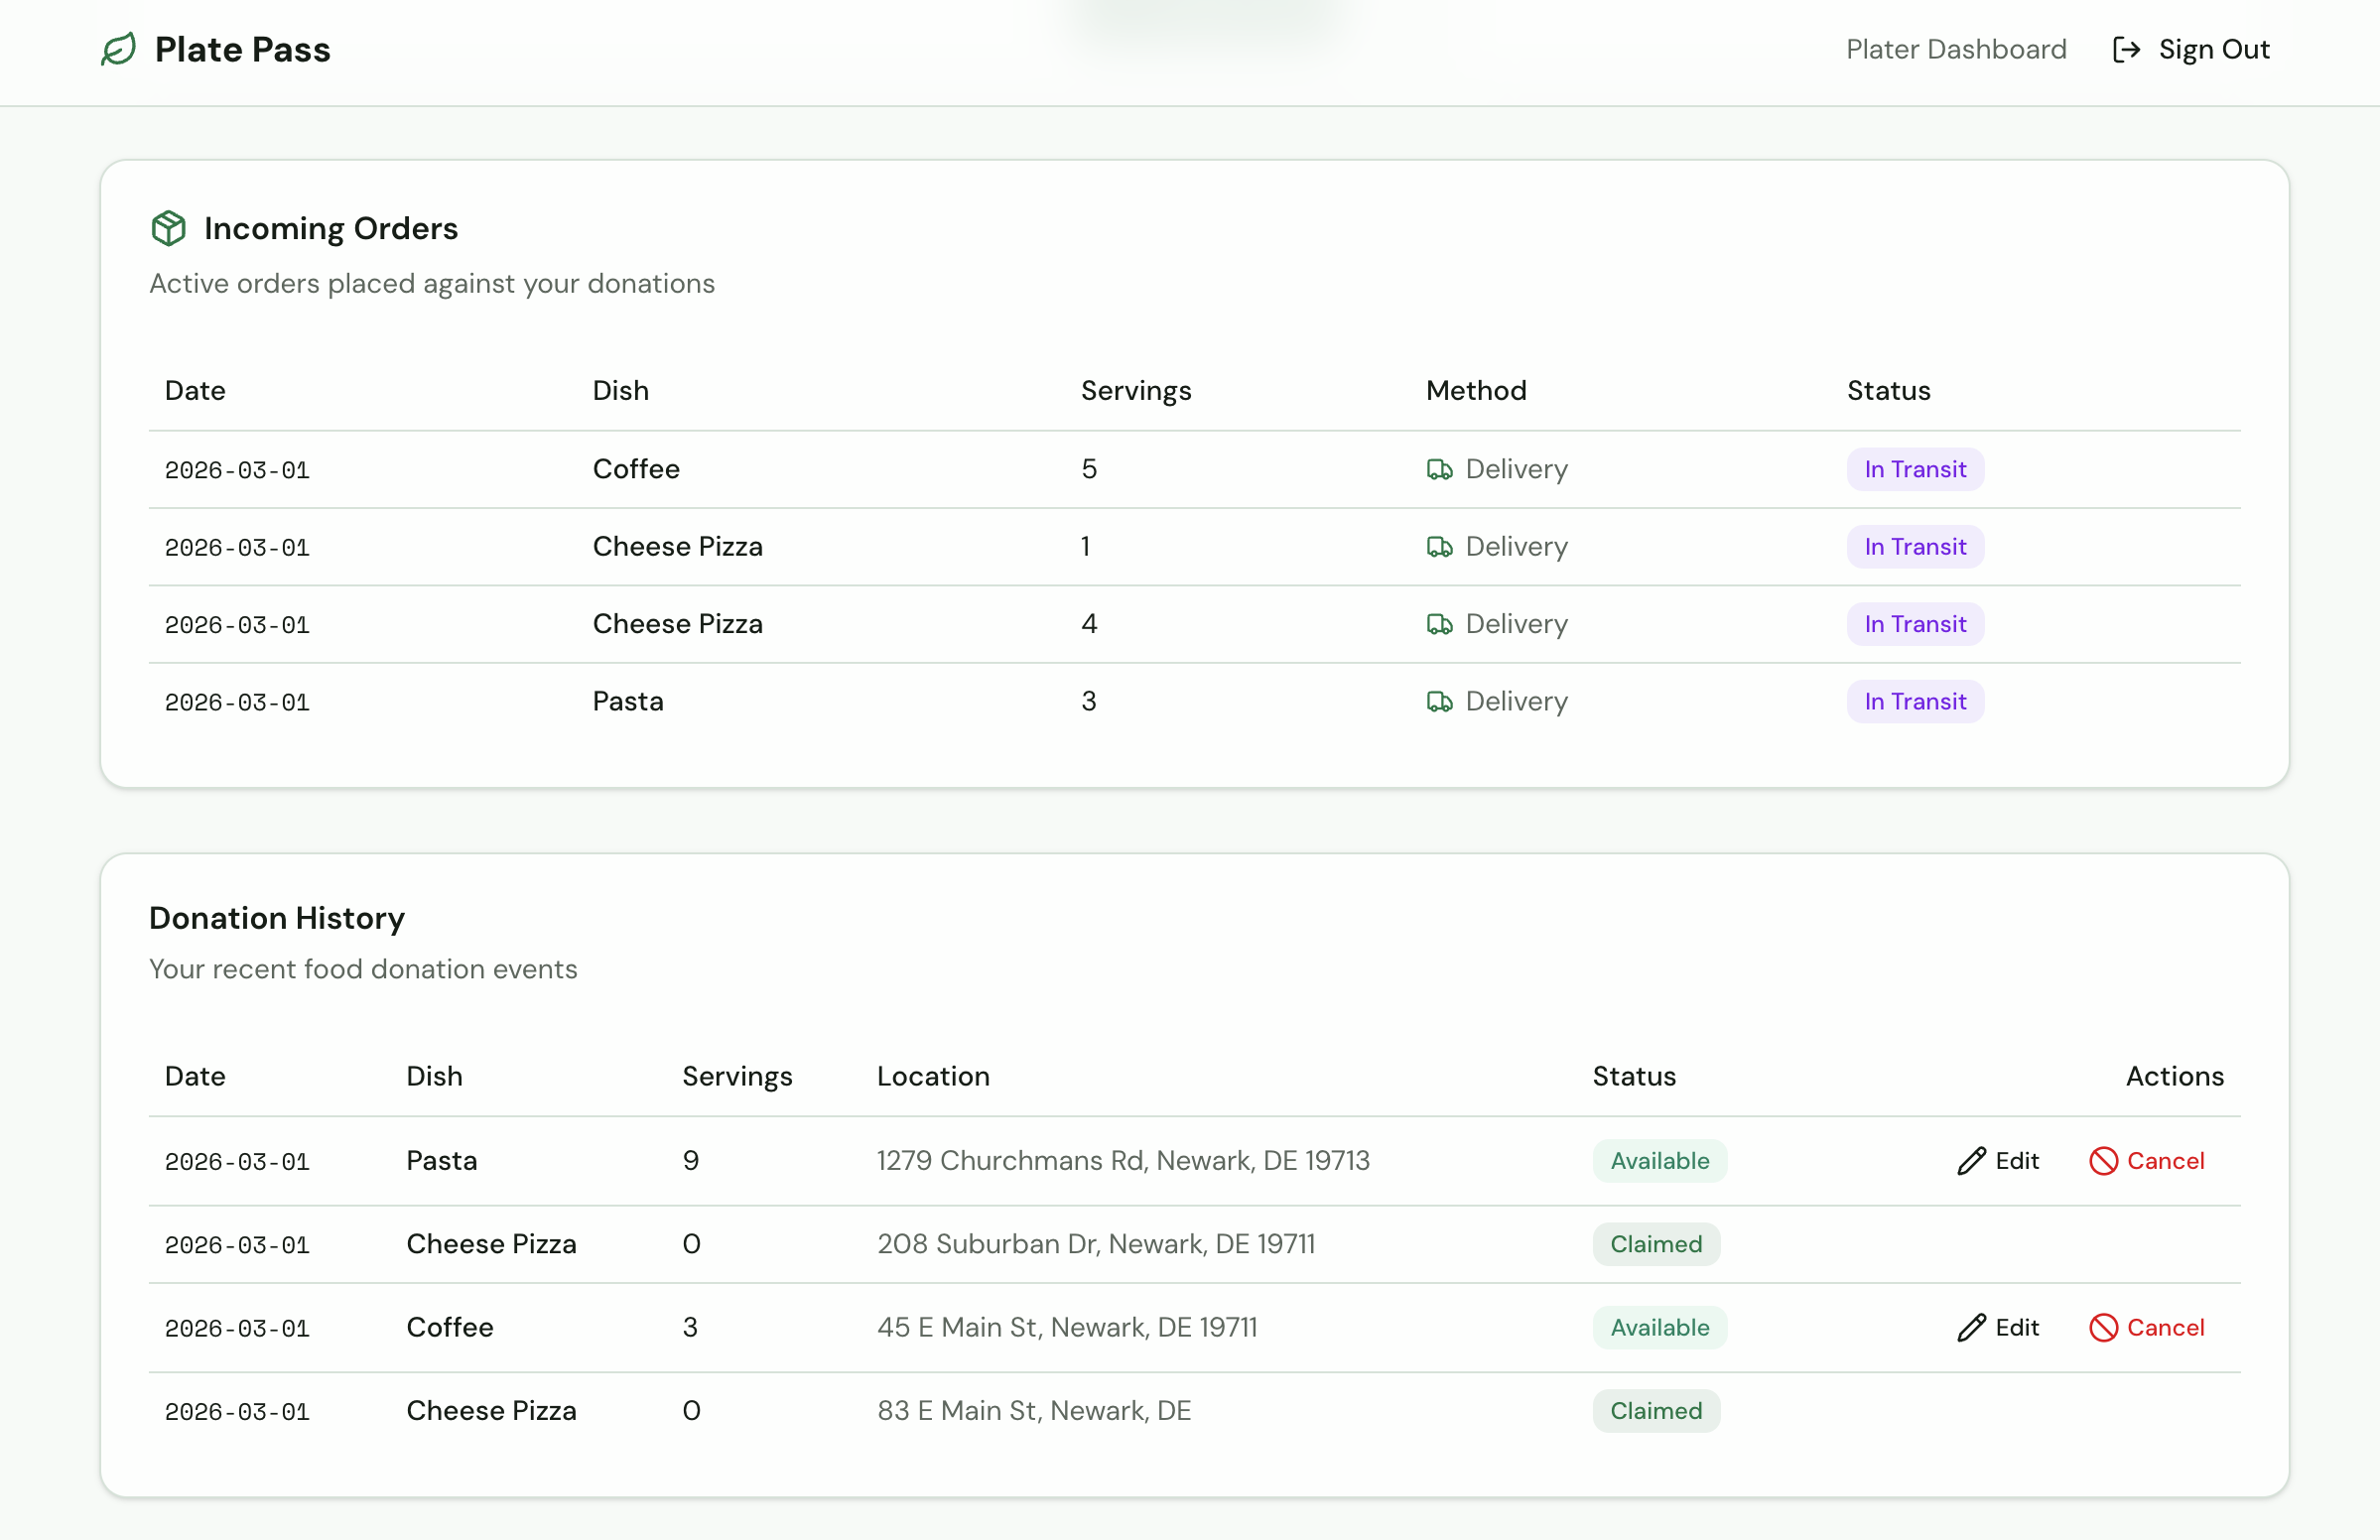Image resolution: width=2380 pixels, height=1540 pixels.
Task: Click Available badge in Pasta donation row
Action: pos(1659,1161)
